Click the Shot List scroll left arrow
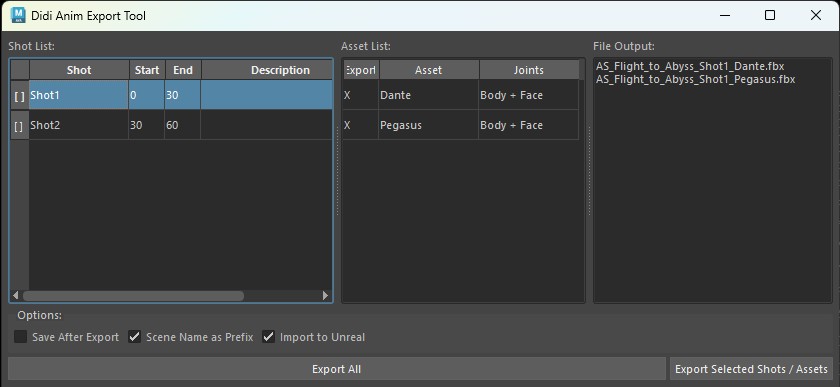Screen dimensions: 840x387 pyautogui.click(x=16, y=295)
